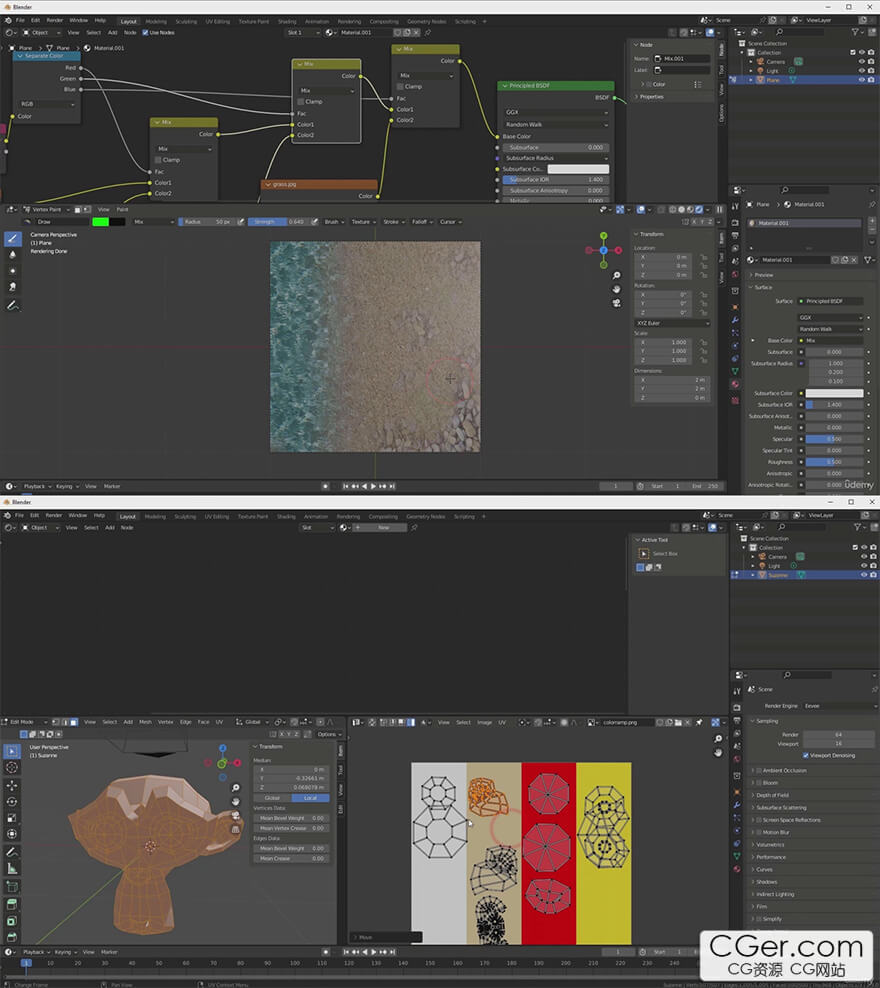Screen dimensions: 880x988
Task: Choose the Cursor tool in Edit Mode toolbar
Action: click(12, 767)
